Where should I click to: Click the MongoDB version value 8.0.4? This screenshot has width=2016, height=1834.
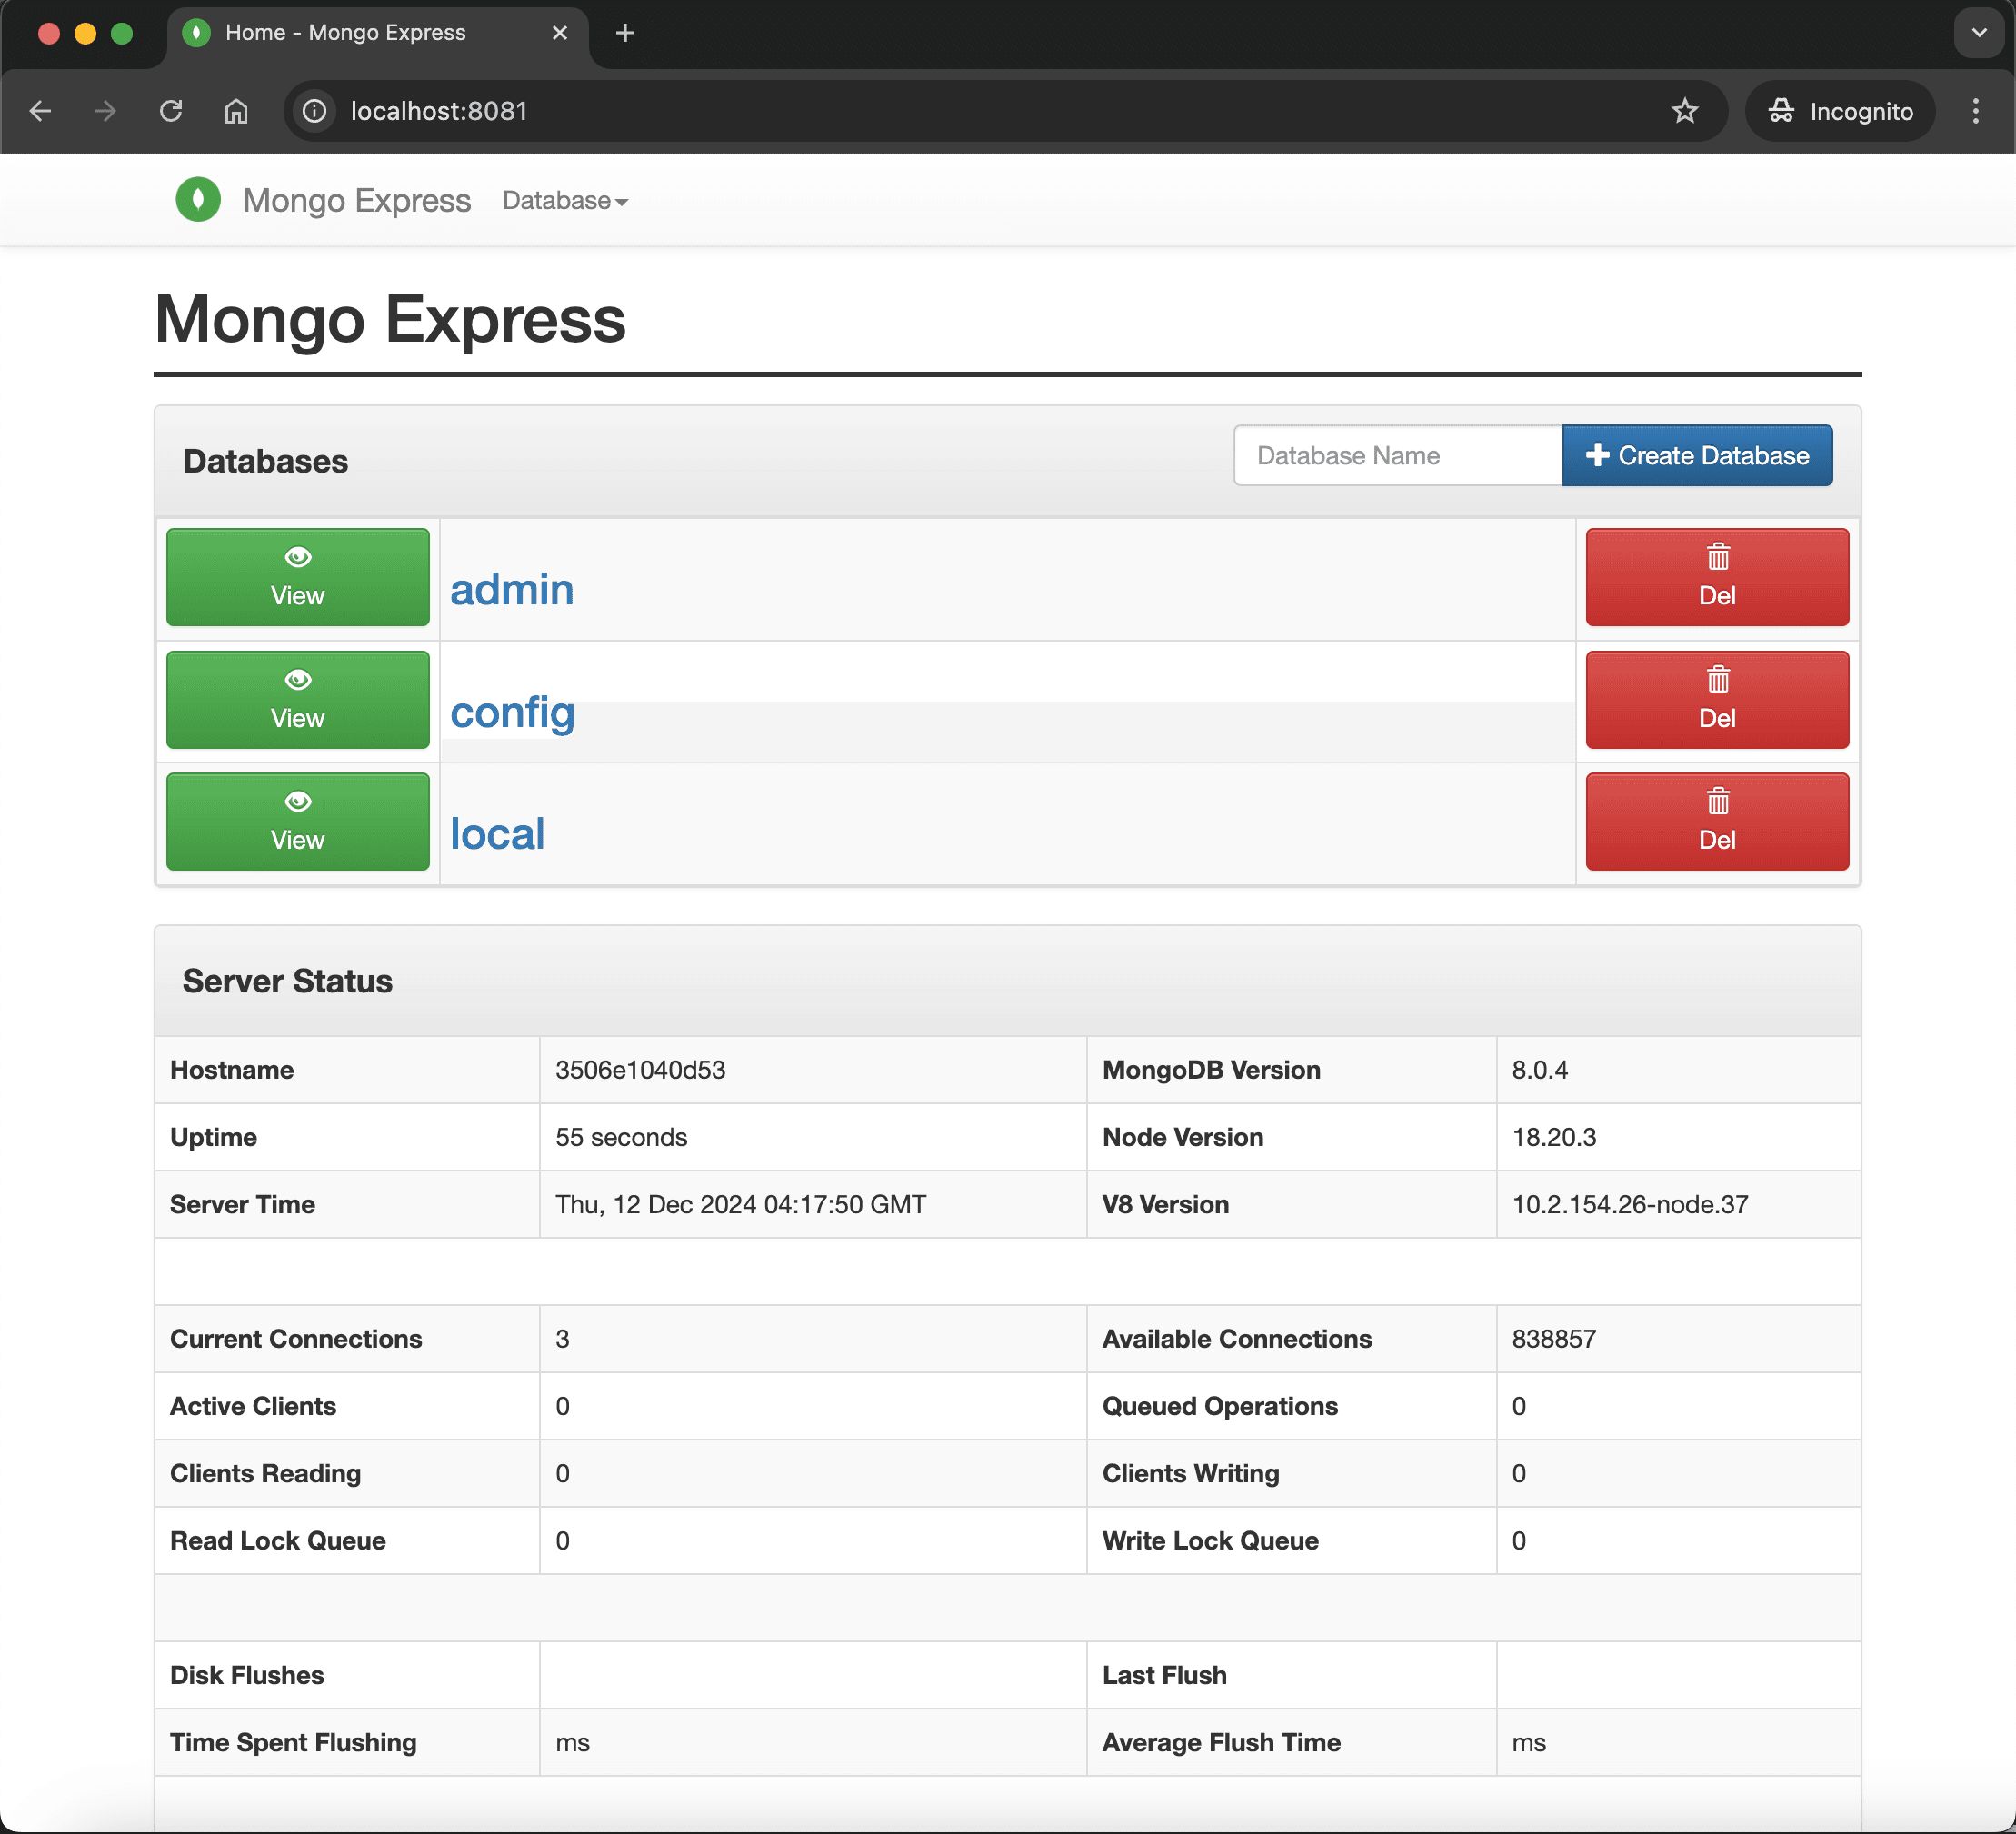coord(1540,1070)
